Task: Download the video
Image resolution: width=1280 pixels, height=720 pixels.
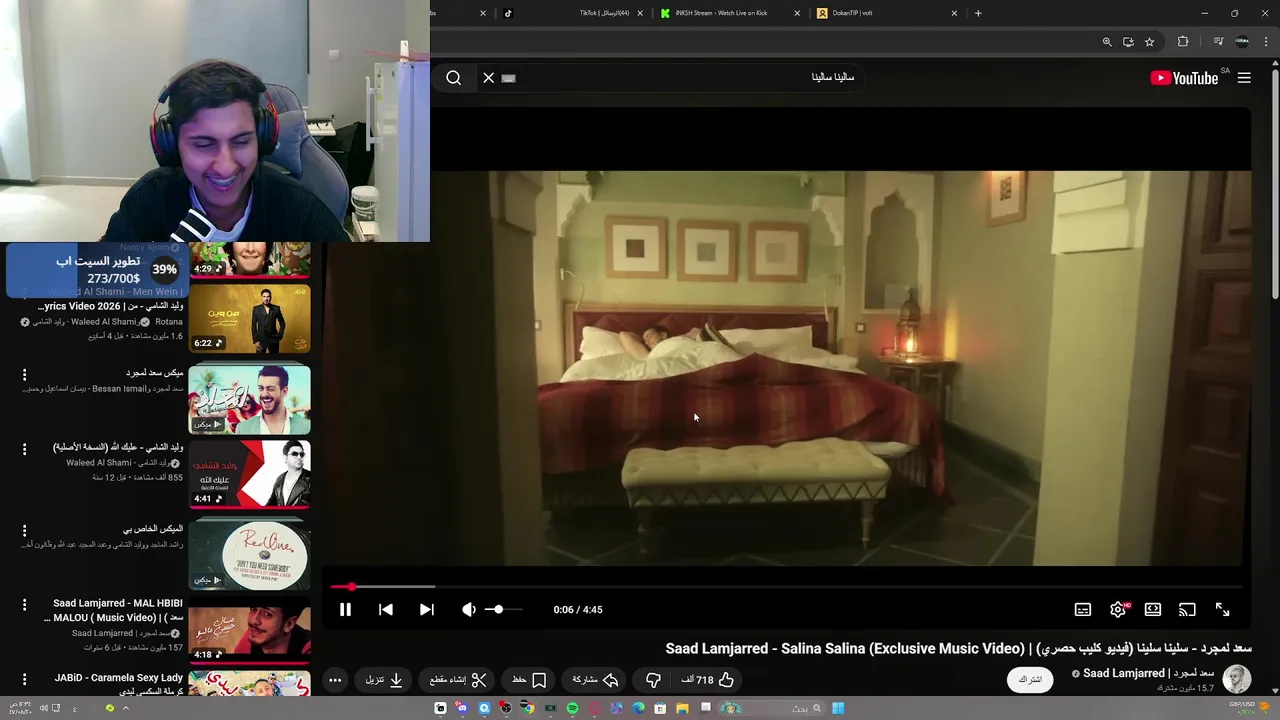Action: click(x=384, y=680)
